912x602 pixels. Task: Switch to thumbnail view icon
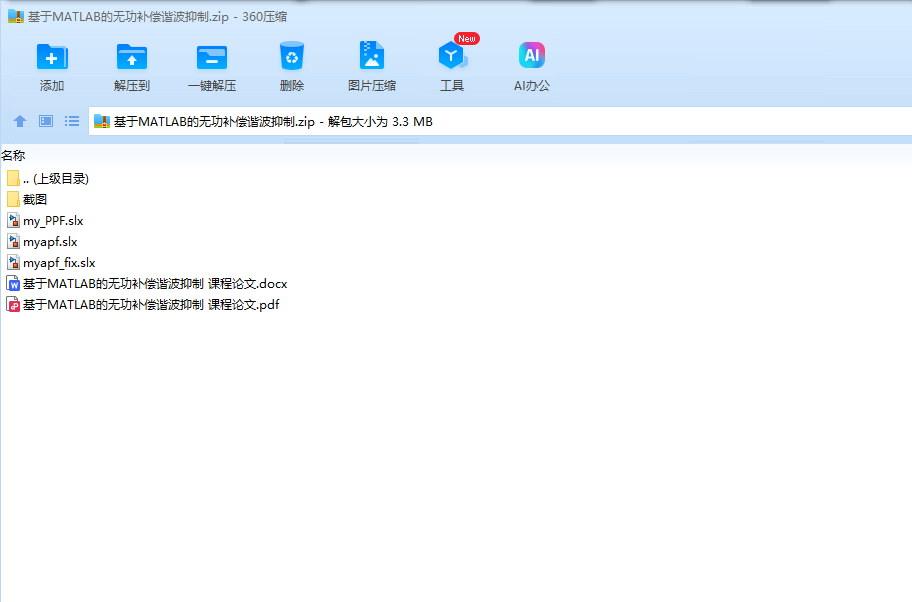coord(46,121)
